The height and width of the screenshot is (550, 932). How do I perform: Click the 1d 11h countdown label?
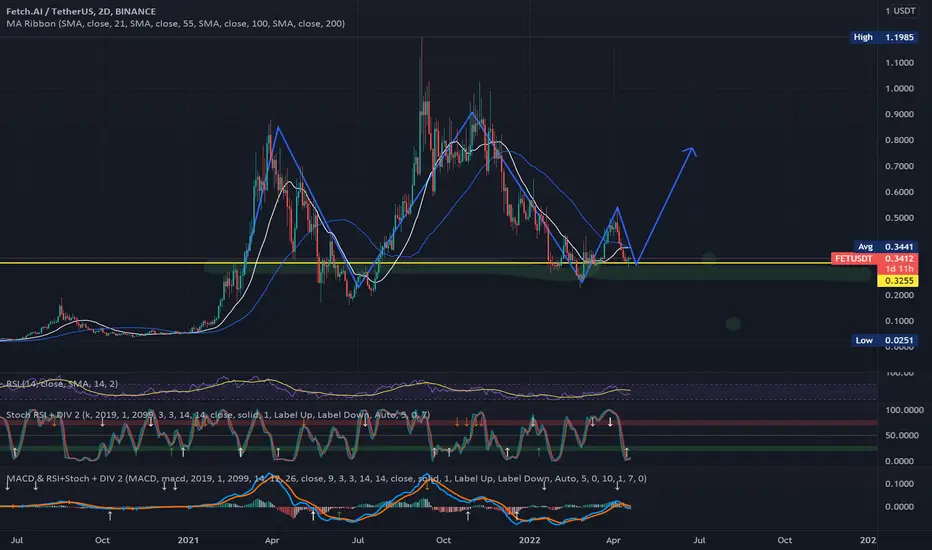pos(899,269)
